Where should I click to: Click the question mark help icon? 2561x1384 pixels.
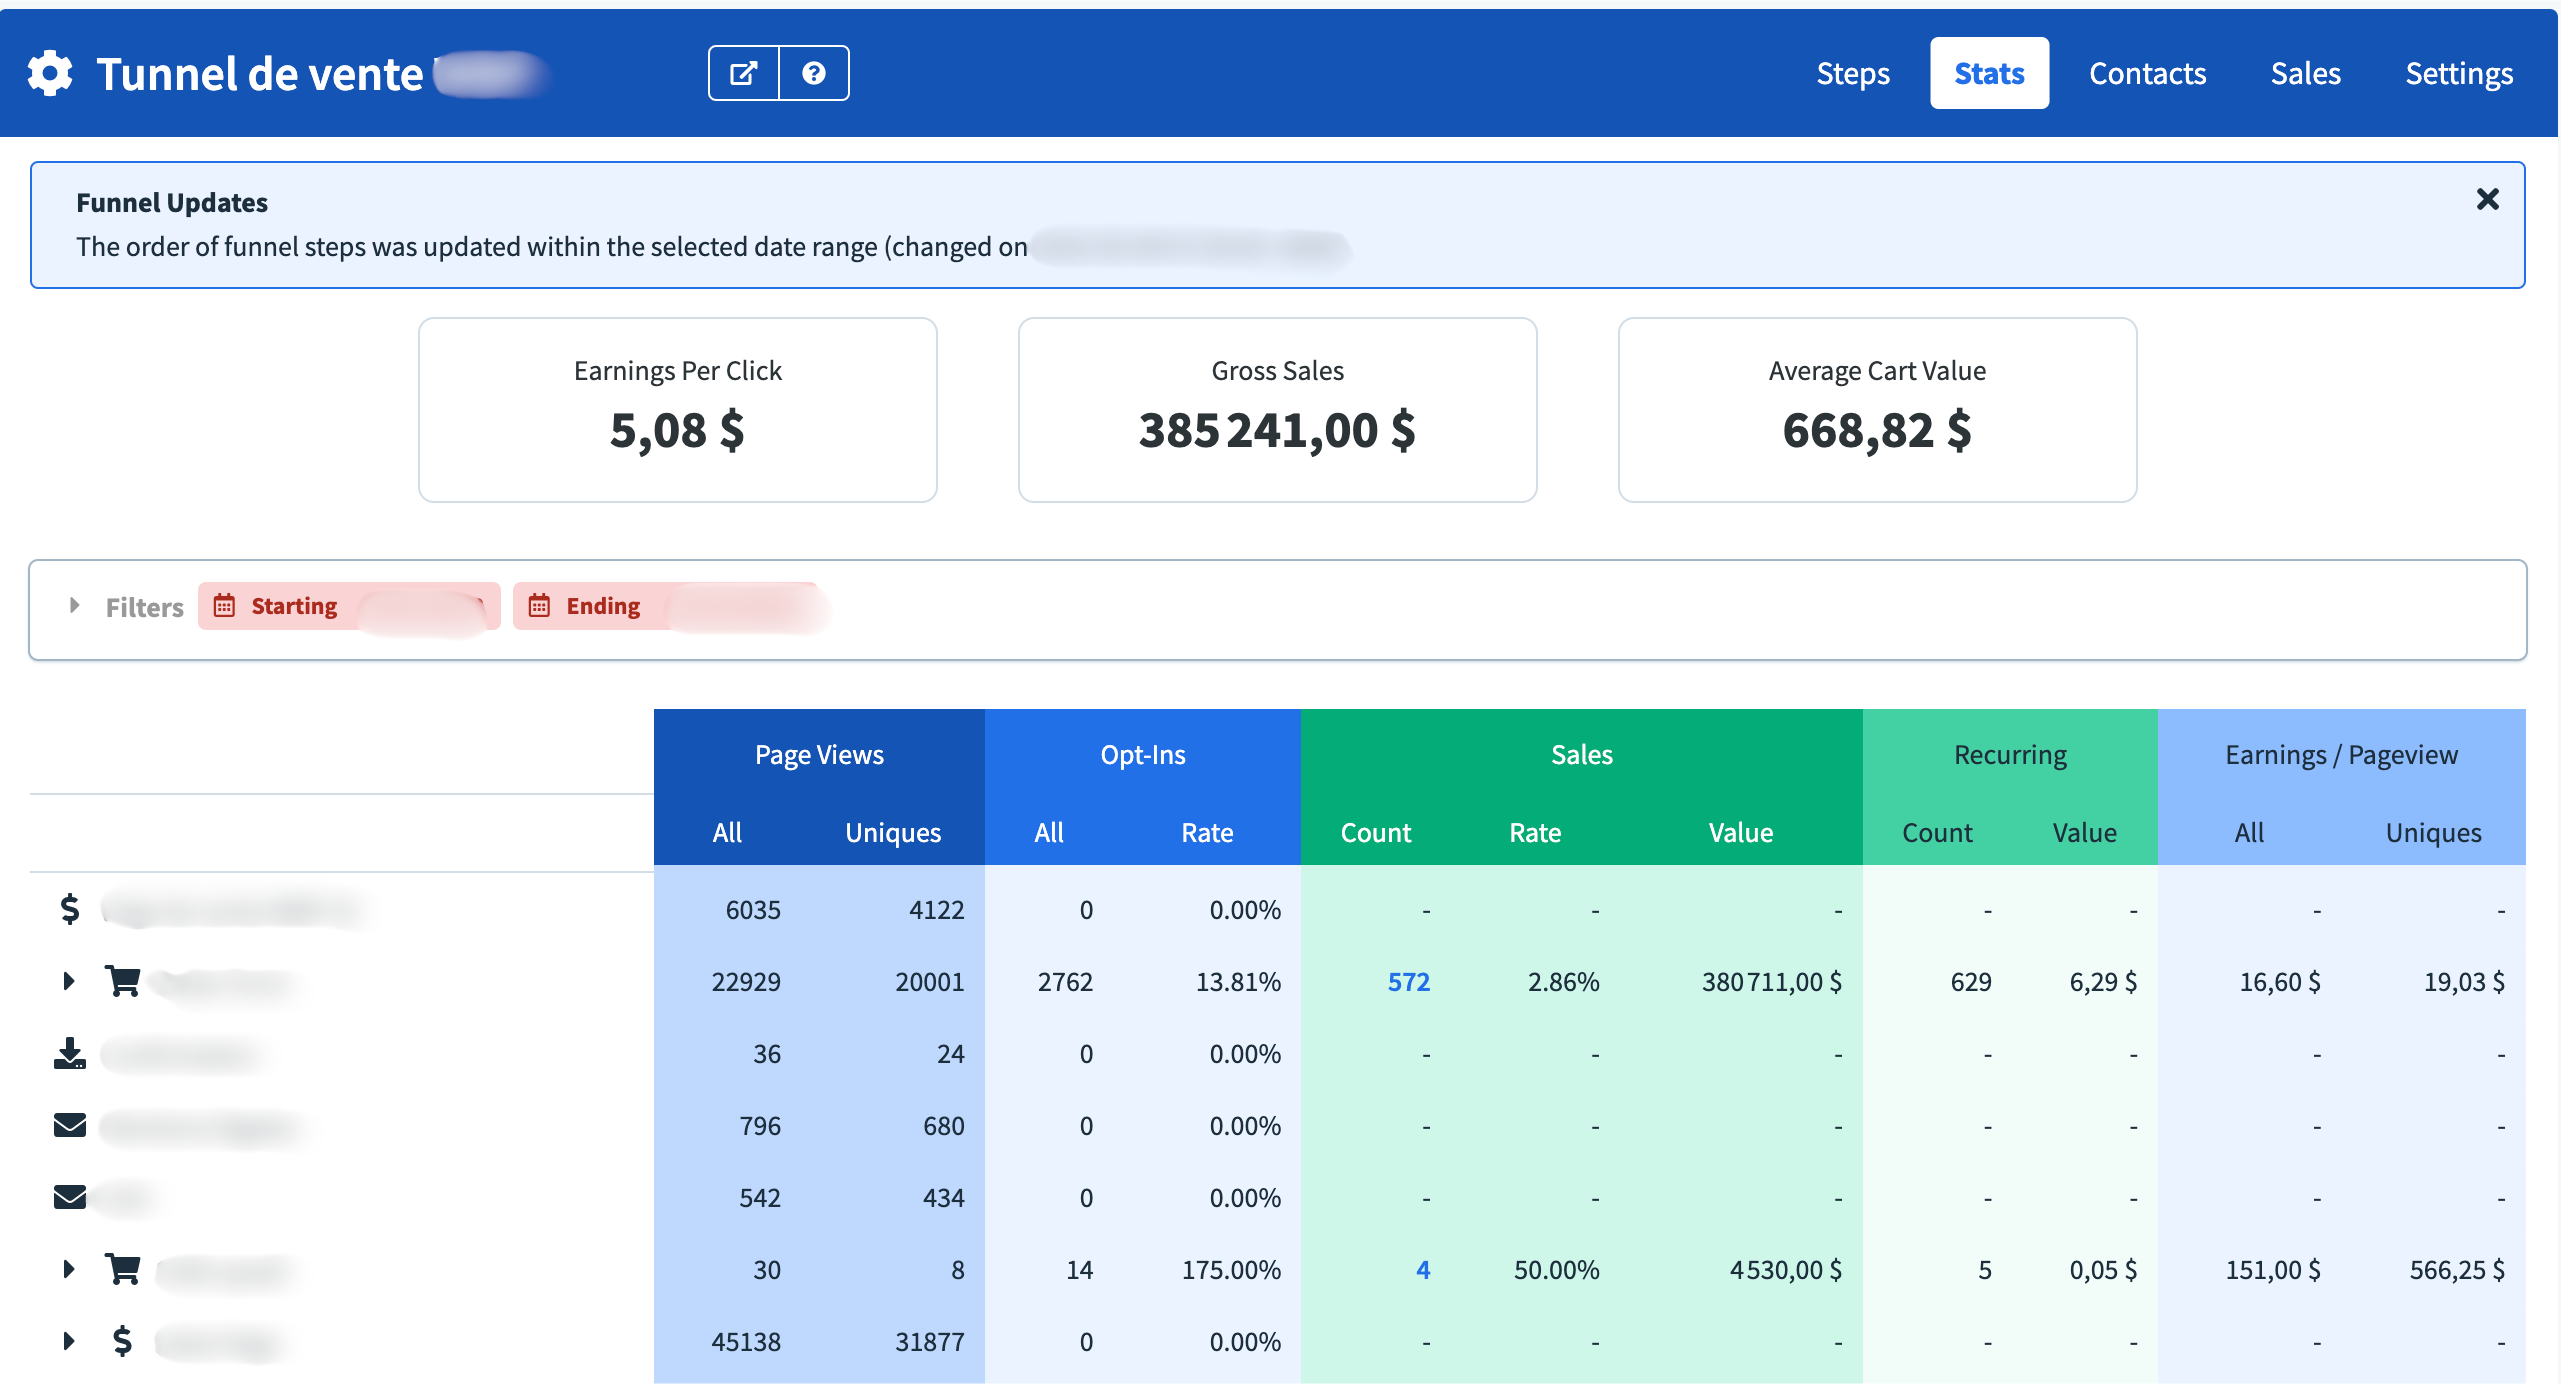814,74
